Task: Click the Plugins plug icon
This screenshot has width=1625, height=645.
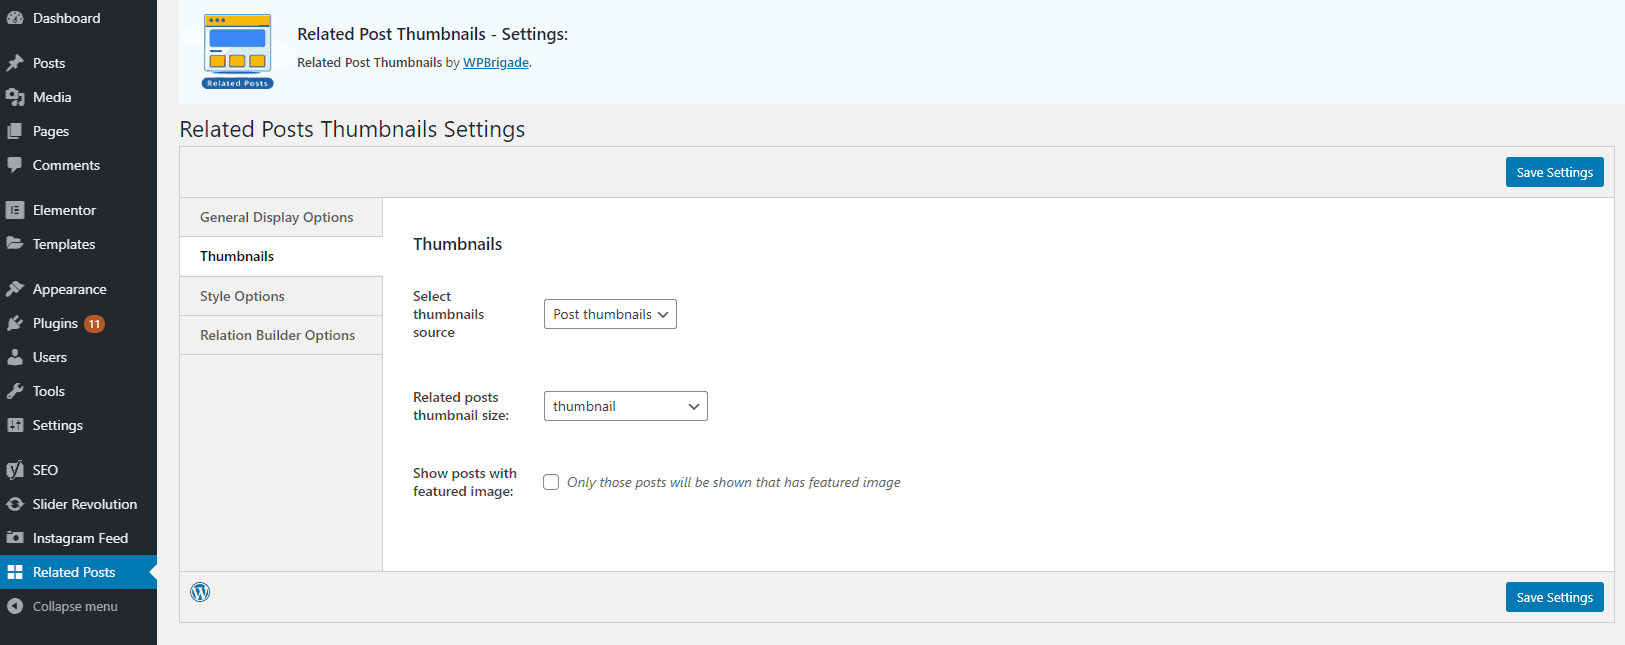Action: (15, 323)
